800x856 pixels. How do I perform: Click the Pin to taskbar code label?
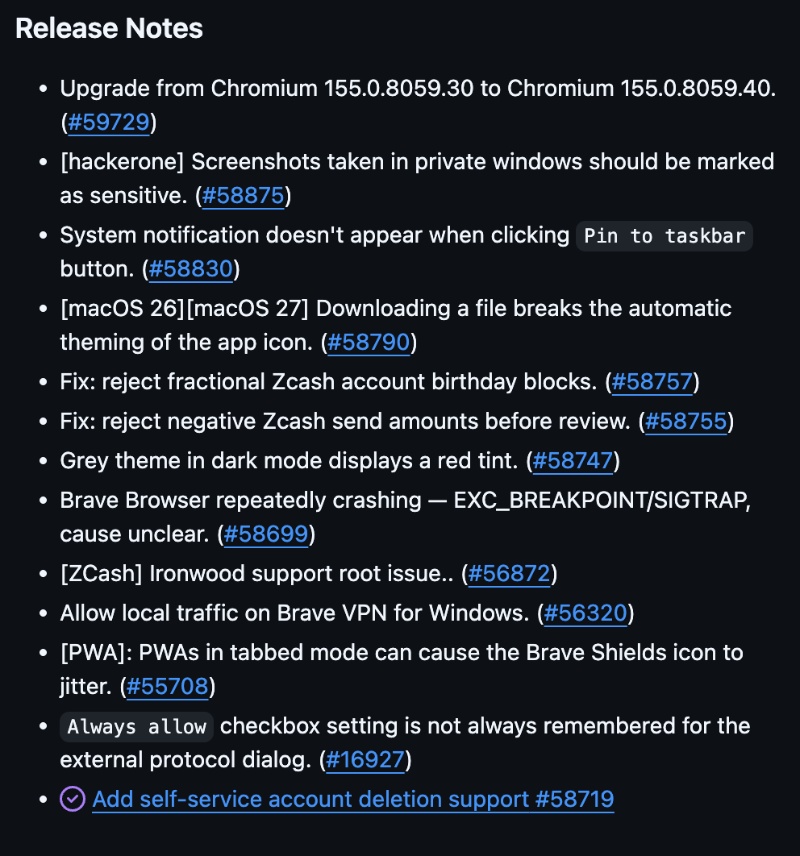tap(665, 236)
